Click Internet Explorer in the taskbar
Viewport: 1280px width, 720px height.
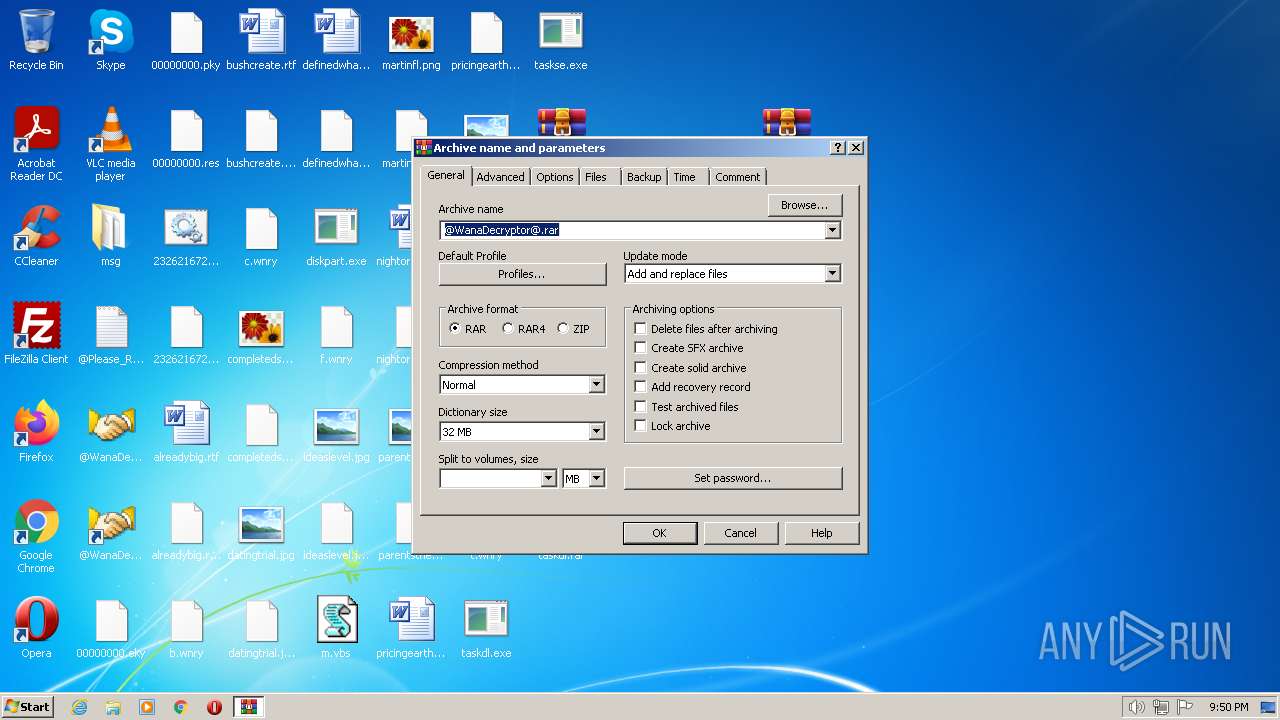[x=79, y=707]
